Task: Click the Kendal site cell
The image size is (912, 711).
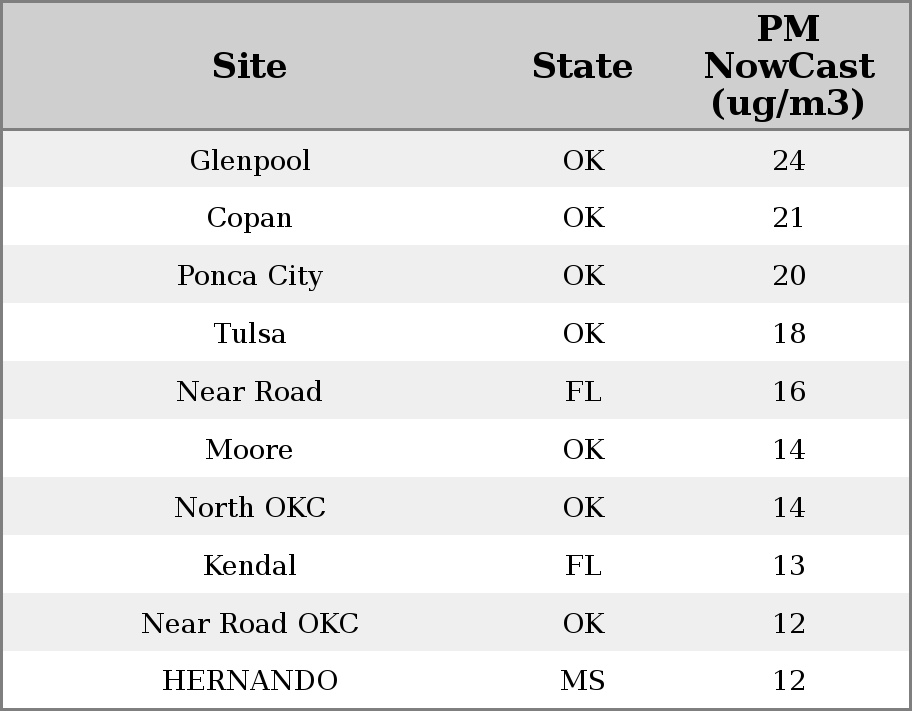Action: 250,566
